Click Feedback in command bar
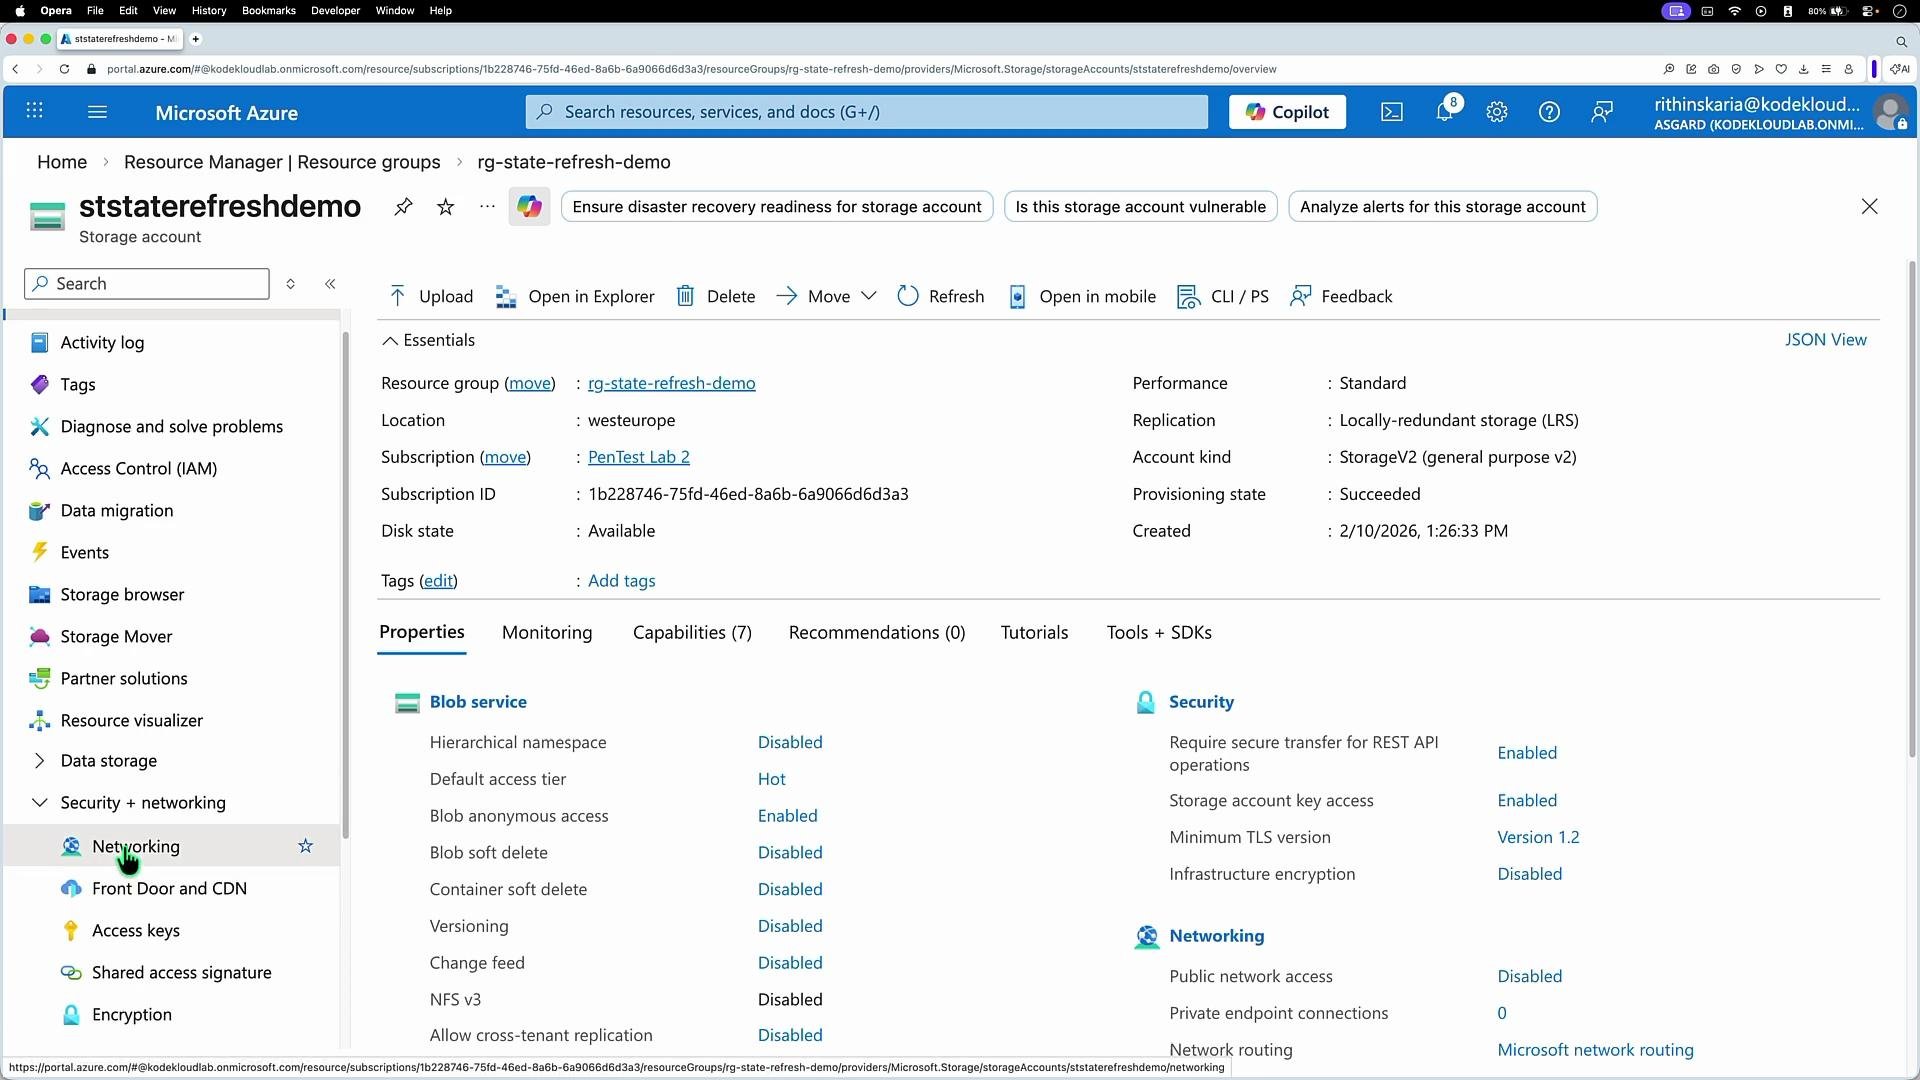This screenshot has width=1920, height=1080. [1340, 296]
